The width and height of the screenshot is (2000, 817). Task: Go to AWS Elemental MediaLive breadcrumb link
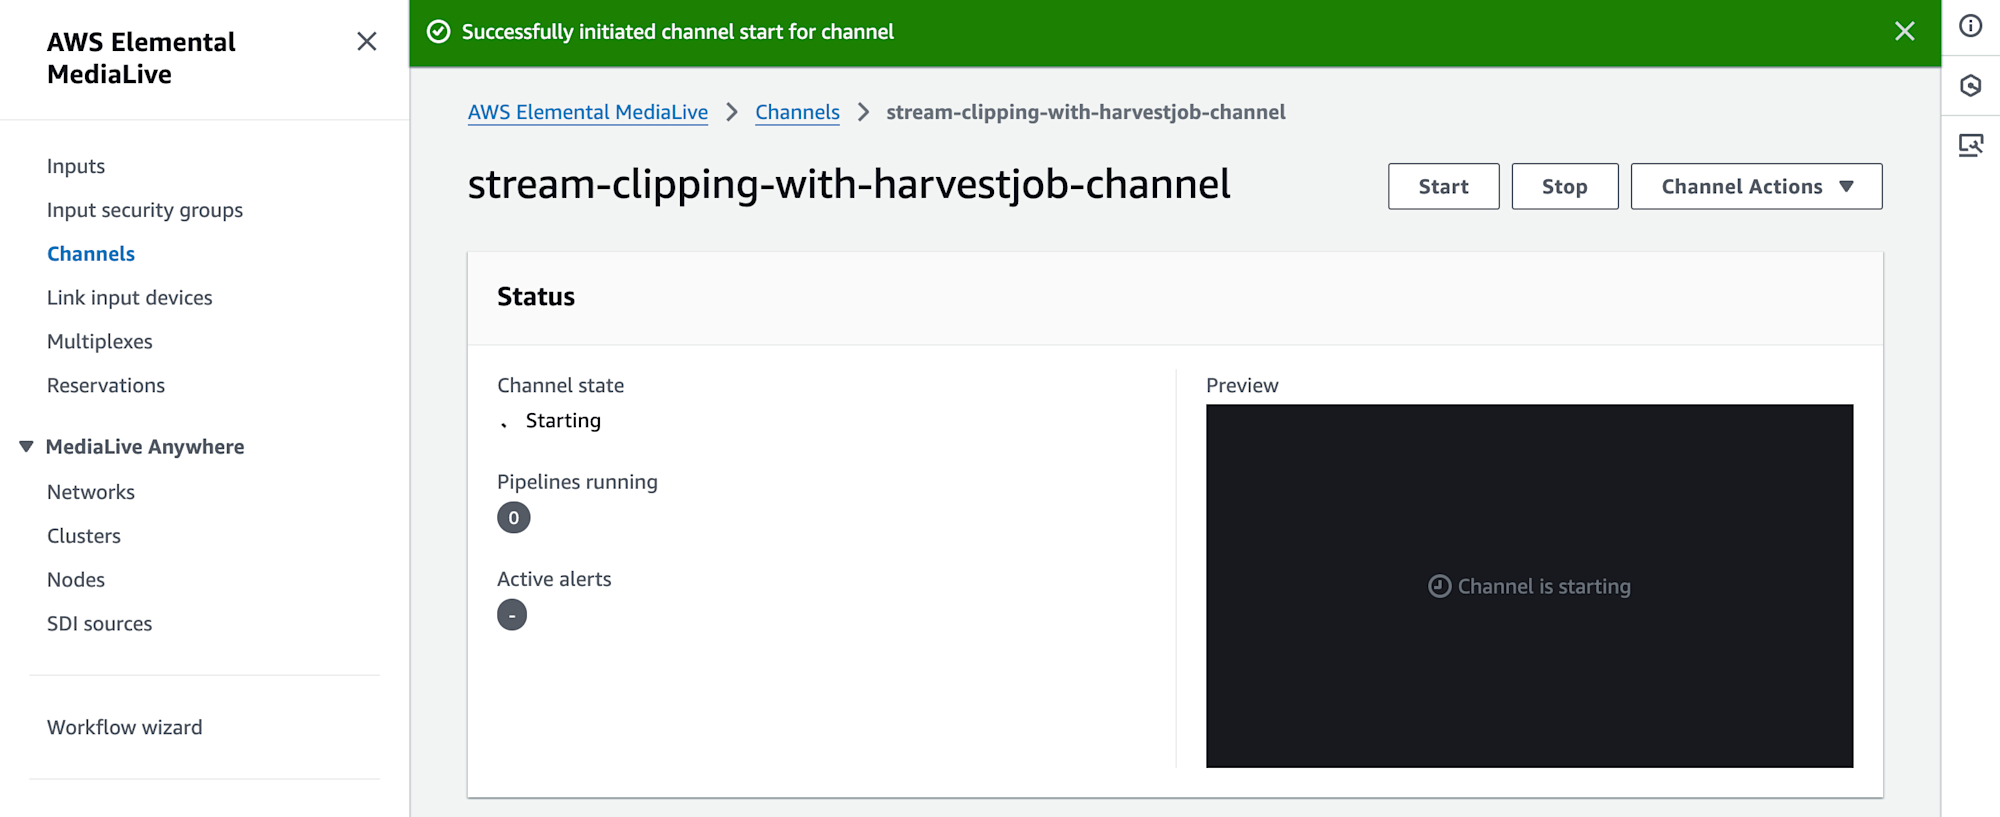(x=588, y=112)
